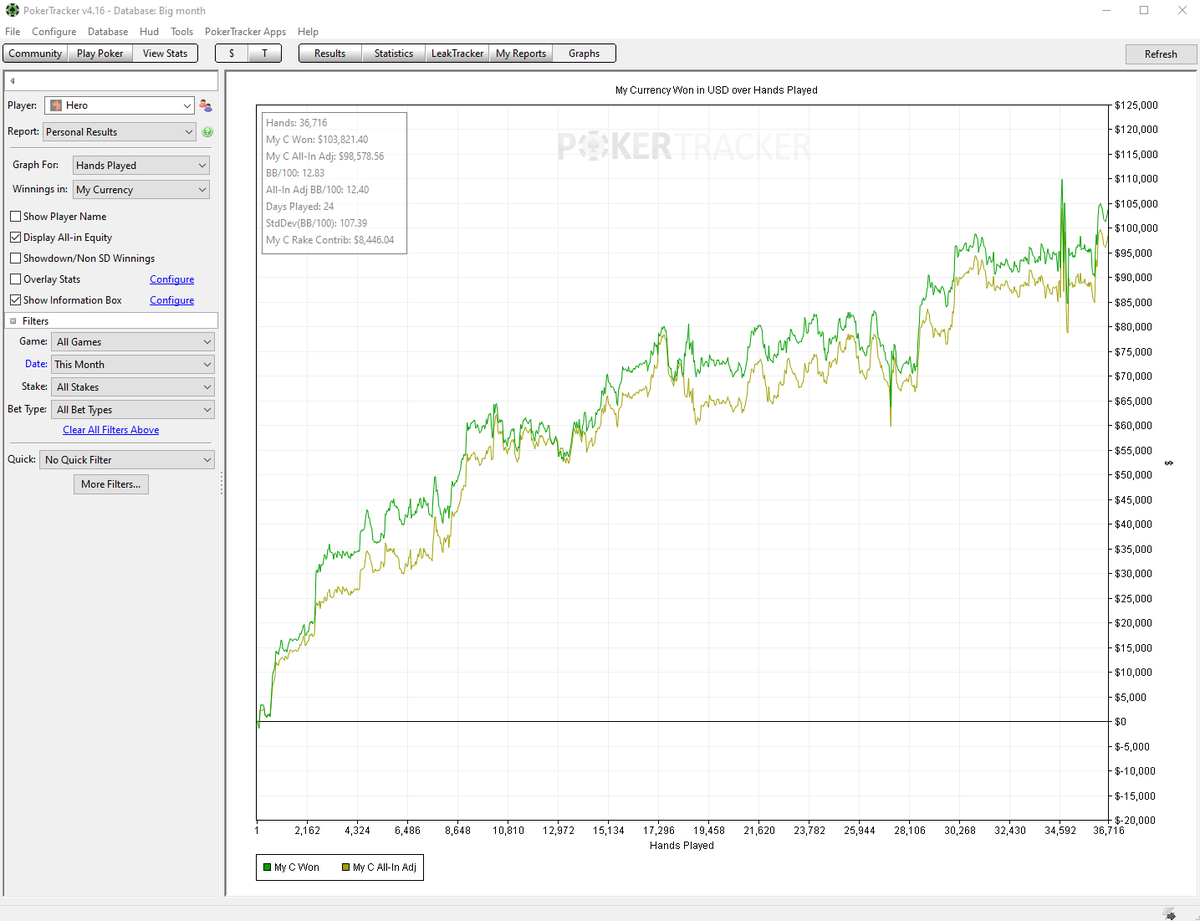Image resolution: width=1200 pixels, height=921 pixels.
Task: Switch to the Results tab
Action: pos(330,53)
